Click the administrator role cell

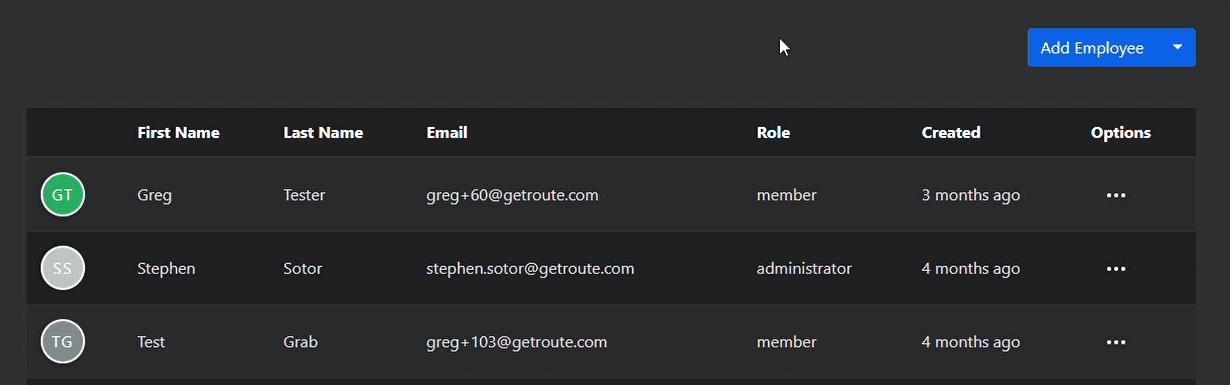[x=804, y=268]
